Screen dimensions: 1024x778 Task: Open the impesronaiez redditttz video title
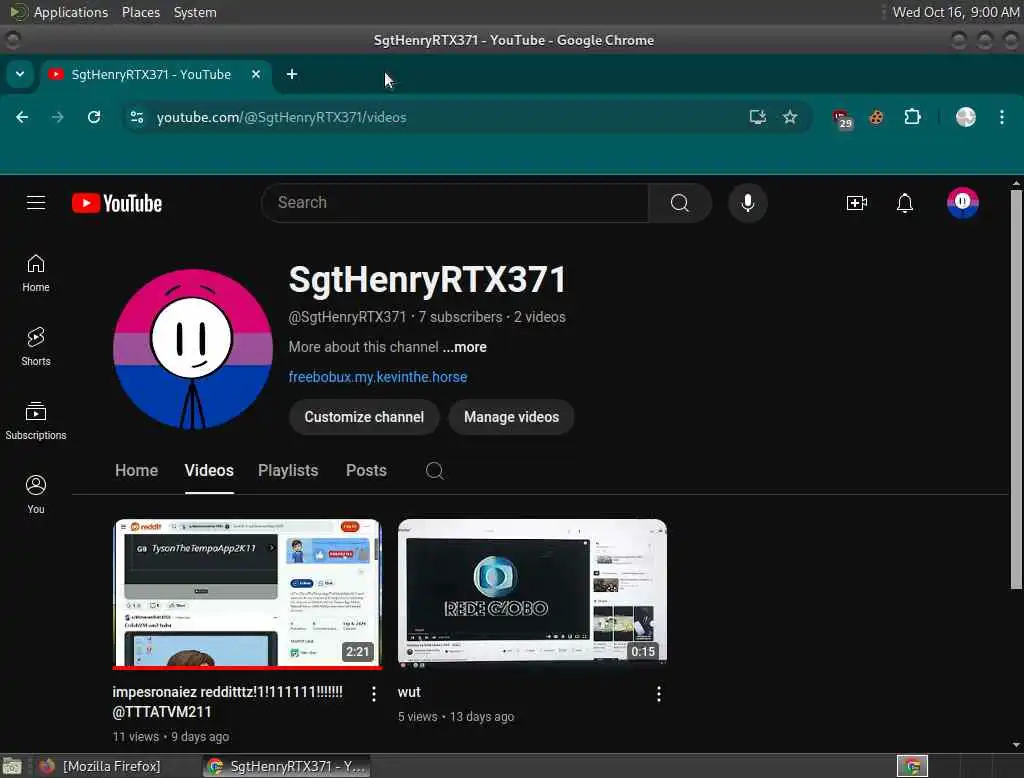pyautogui.click(x=228, y=702)
